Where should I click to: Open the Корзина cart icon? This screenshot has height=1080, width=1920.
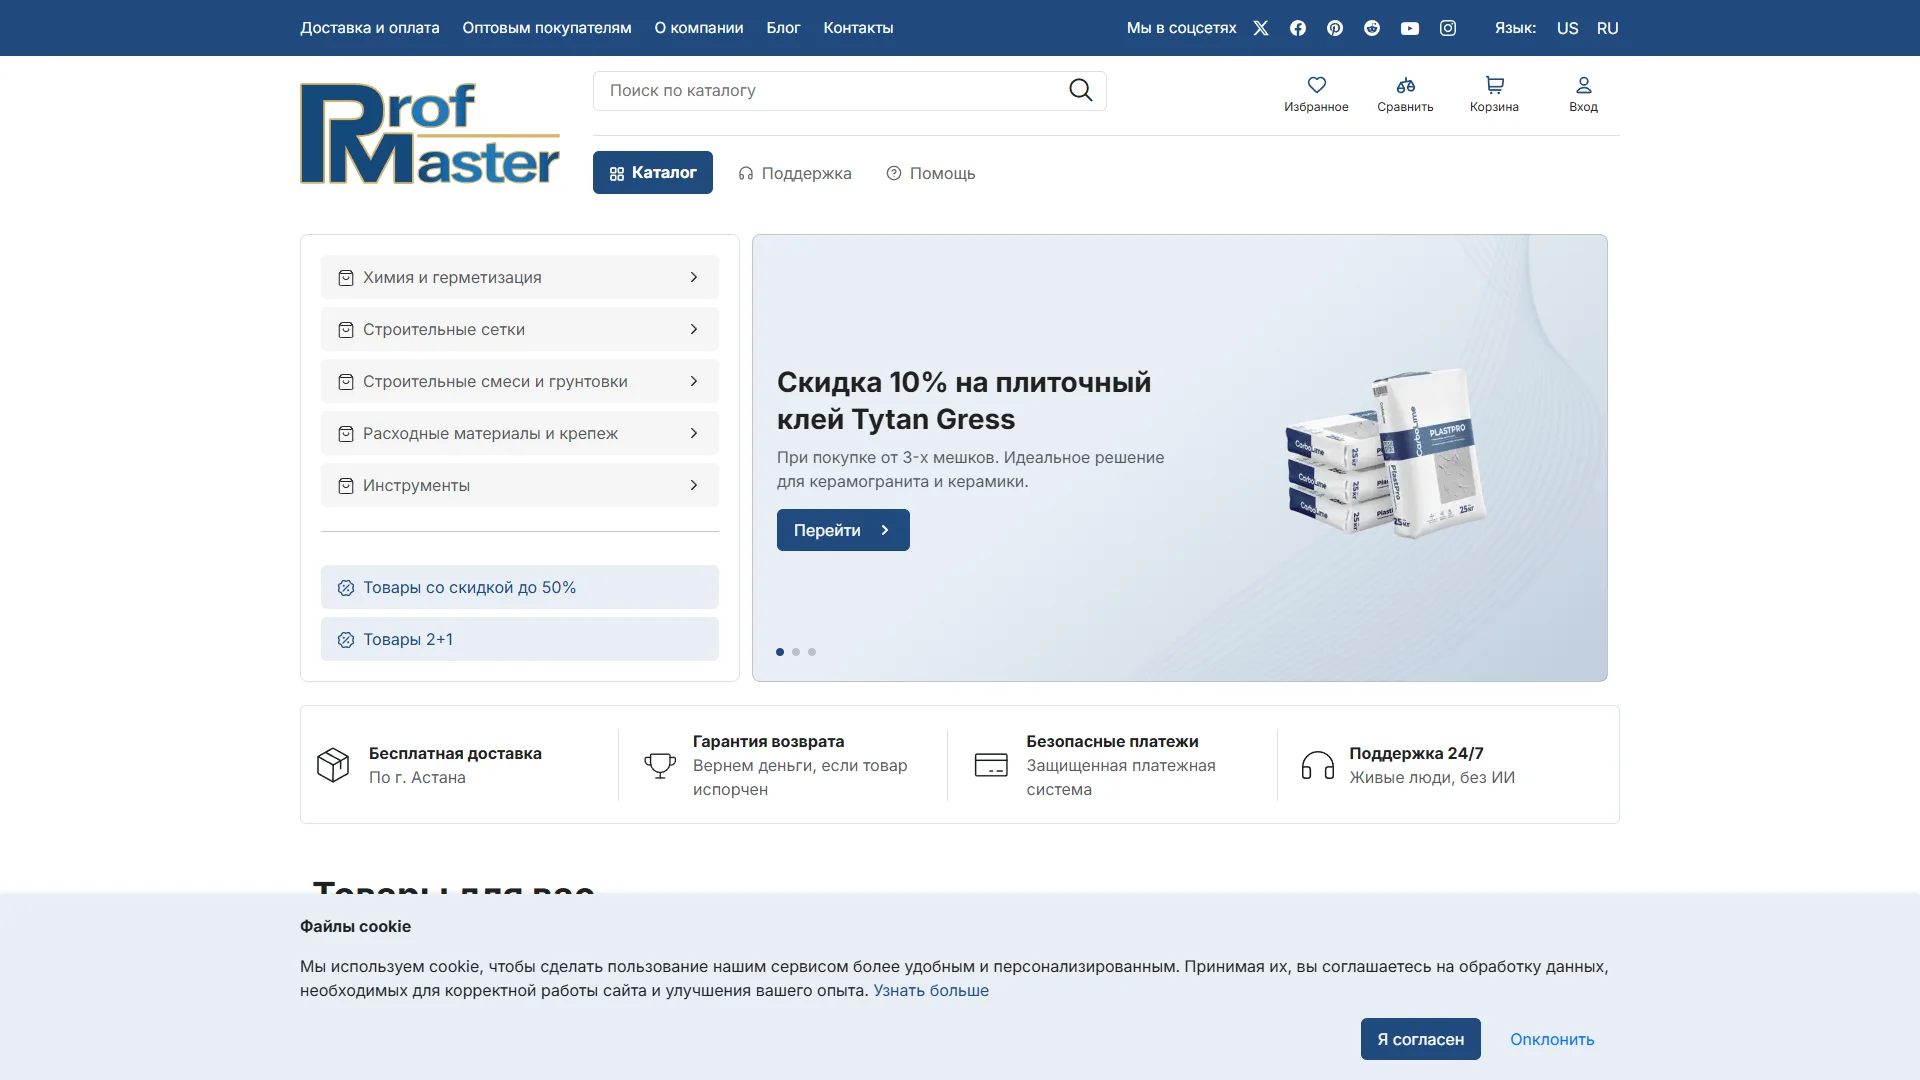[1495, 85]
